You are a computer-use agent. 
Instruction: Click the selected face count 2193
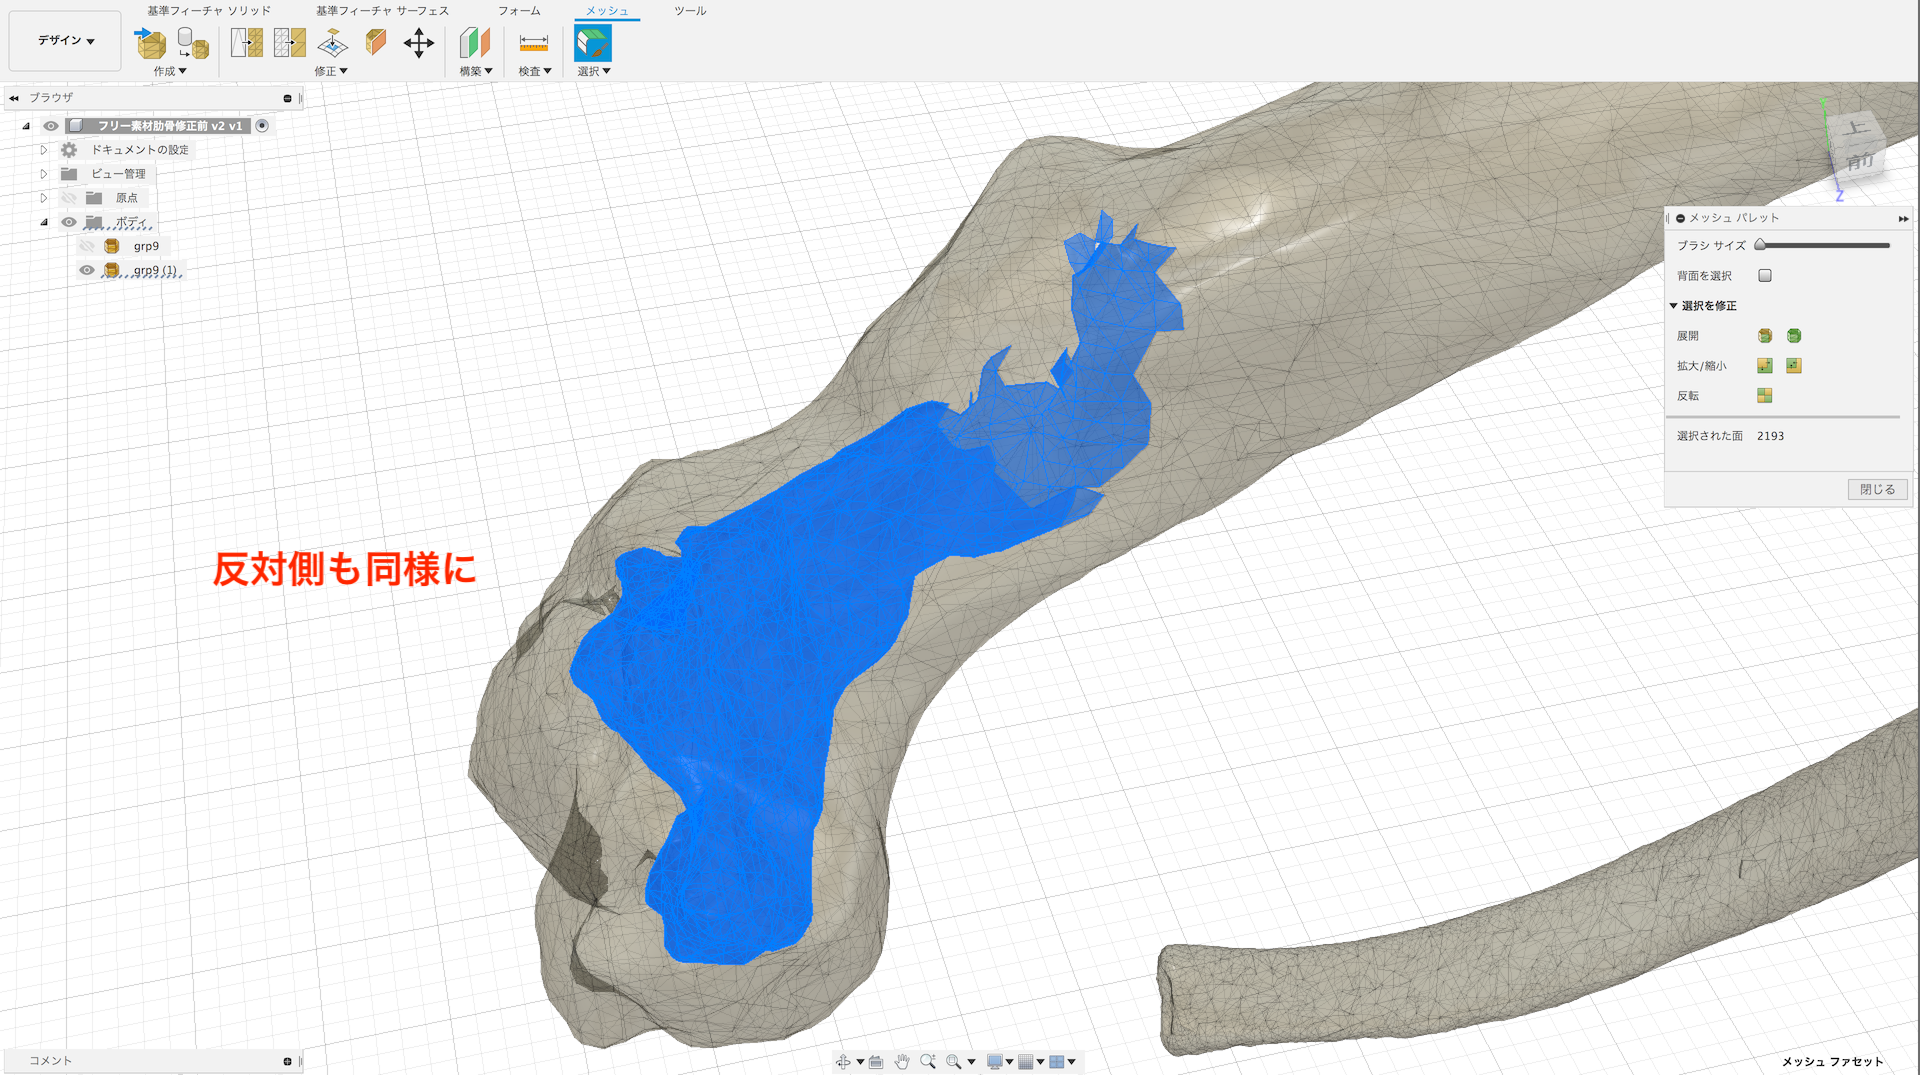[1770, 436]
